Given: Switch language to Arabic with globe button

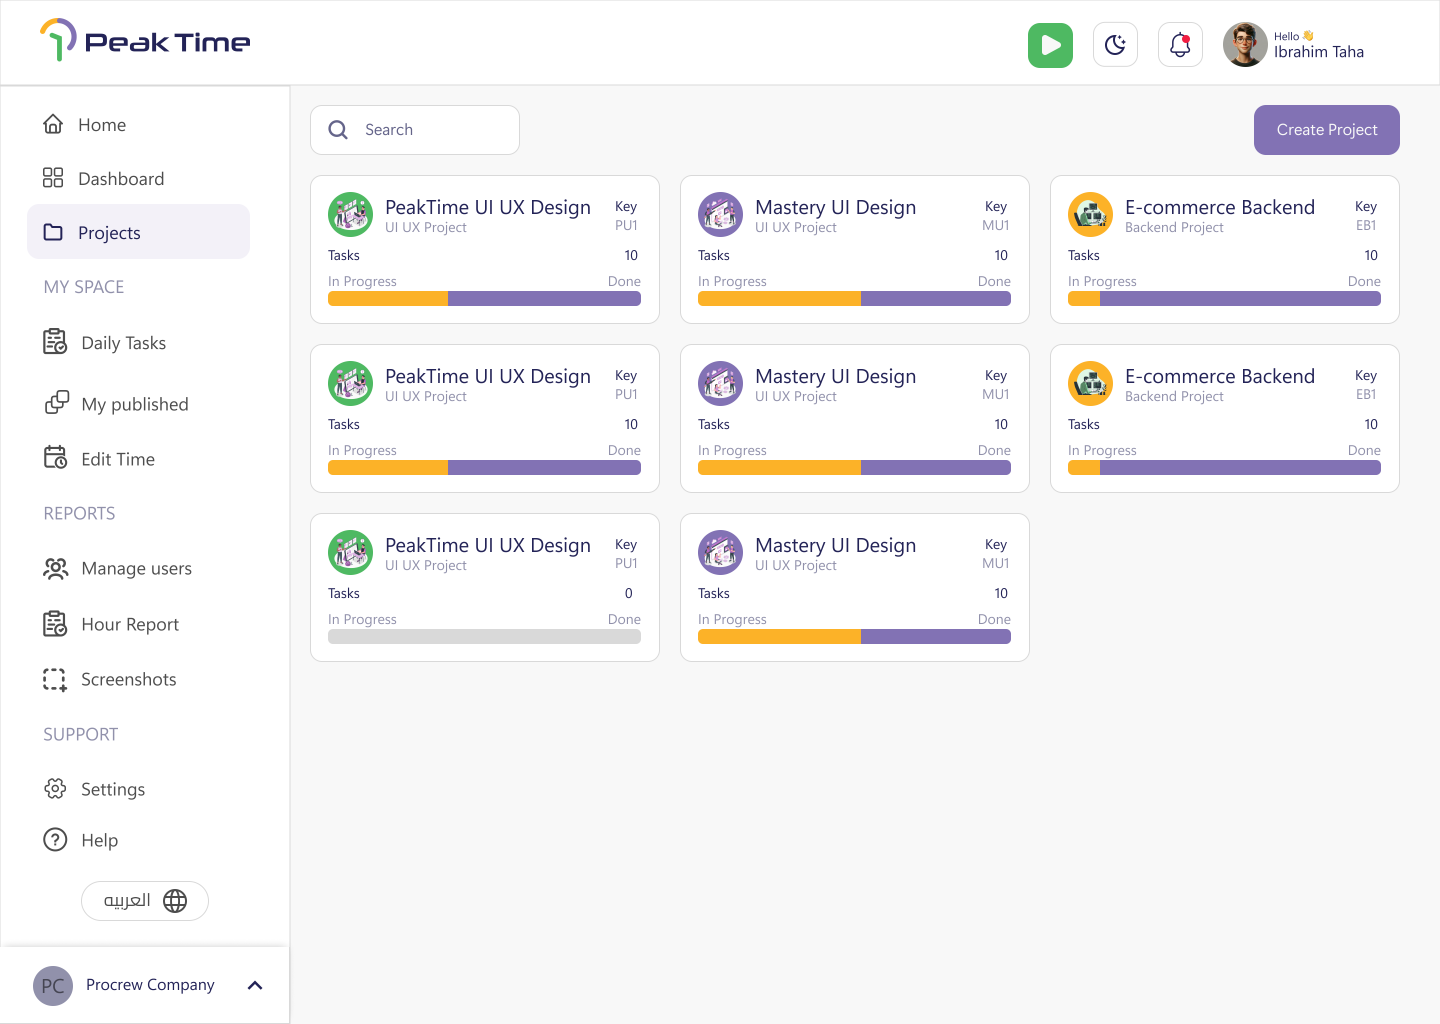Looking at the screenshot, I should coord(145,901).
